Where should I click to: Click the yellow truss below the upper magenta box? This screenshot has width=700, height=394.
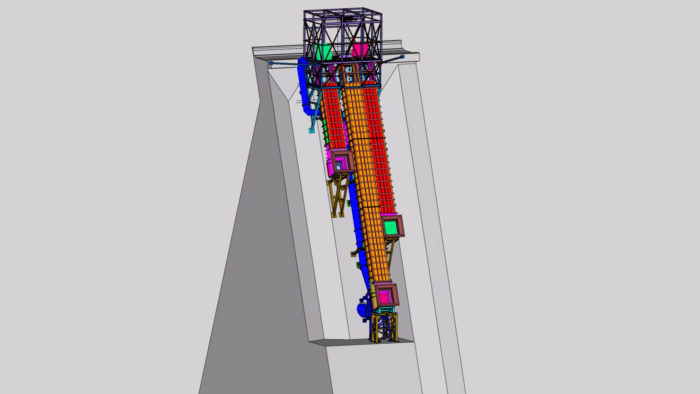pos(338,195)
